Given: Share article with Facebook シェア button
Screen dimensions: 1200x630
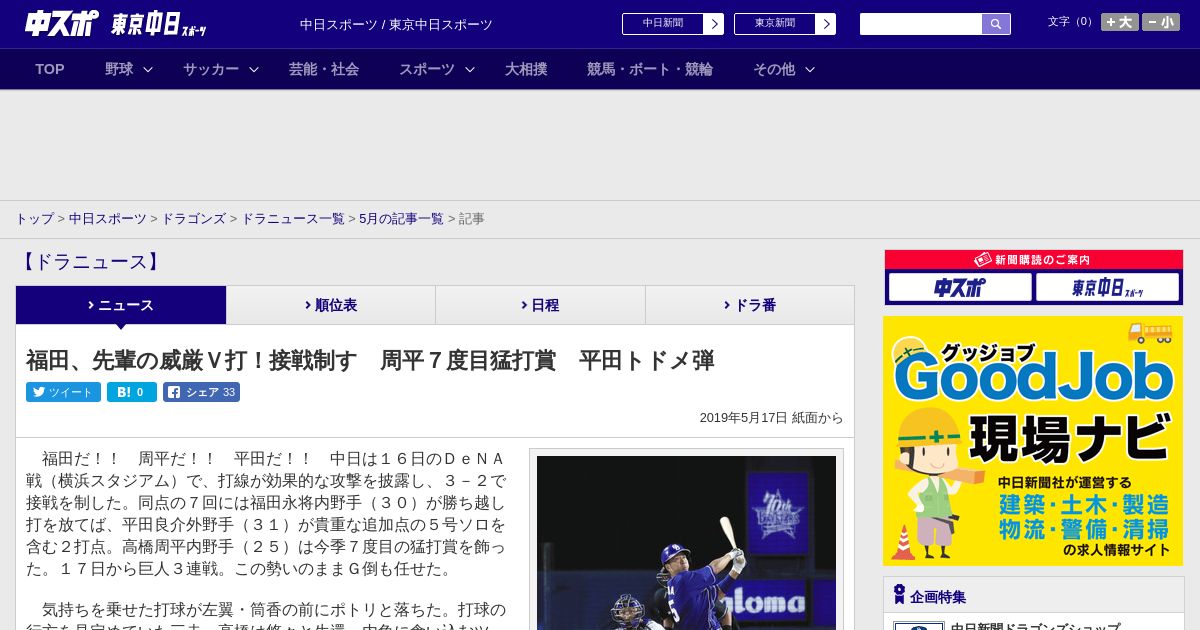Looking at the screenshot, I should (x=201, y=392).
